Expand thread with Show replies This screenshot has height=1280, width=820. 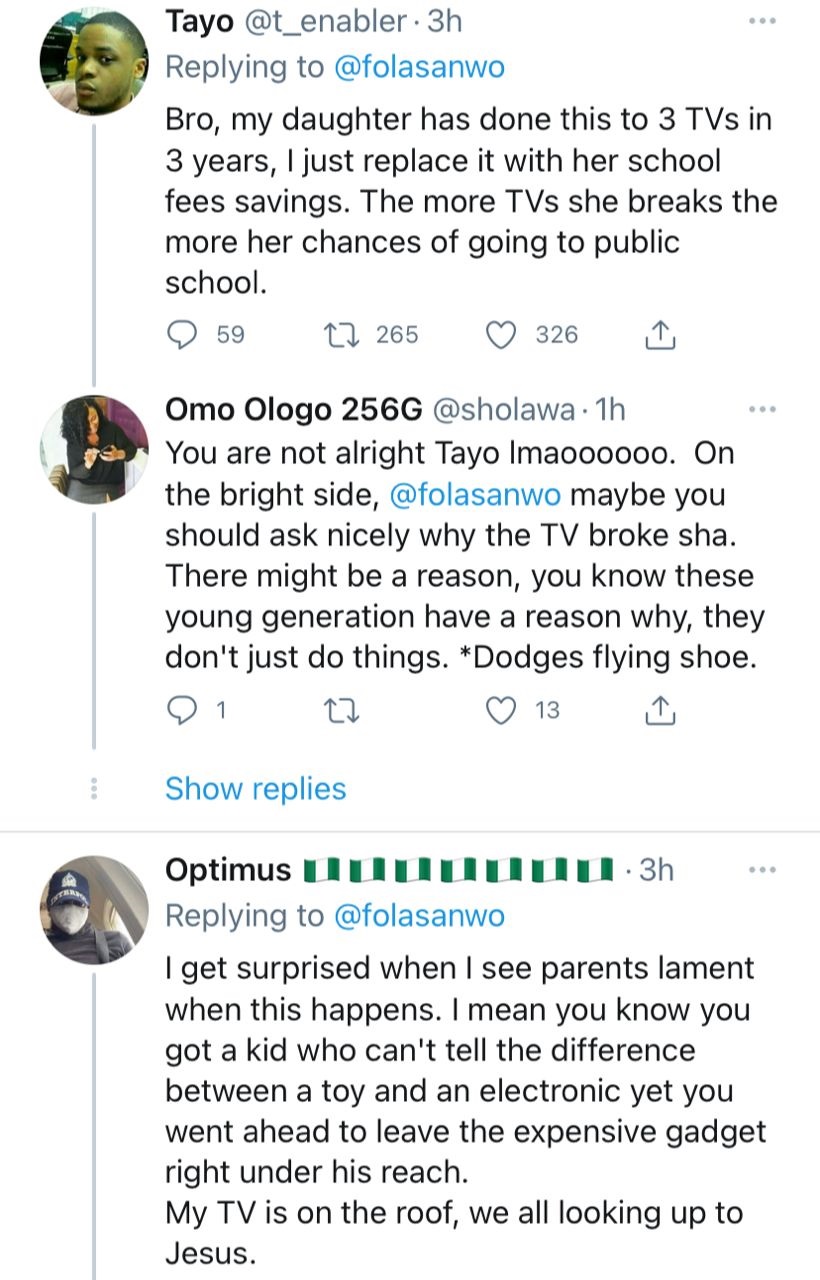255,789
